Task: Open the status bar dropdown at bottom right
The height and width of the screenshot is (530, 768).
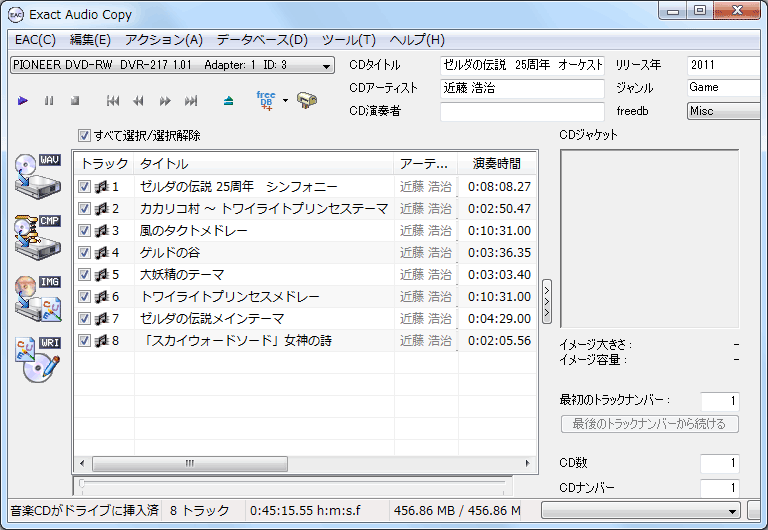Action: pos(641,511)
